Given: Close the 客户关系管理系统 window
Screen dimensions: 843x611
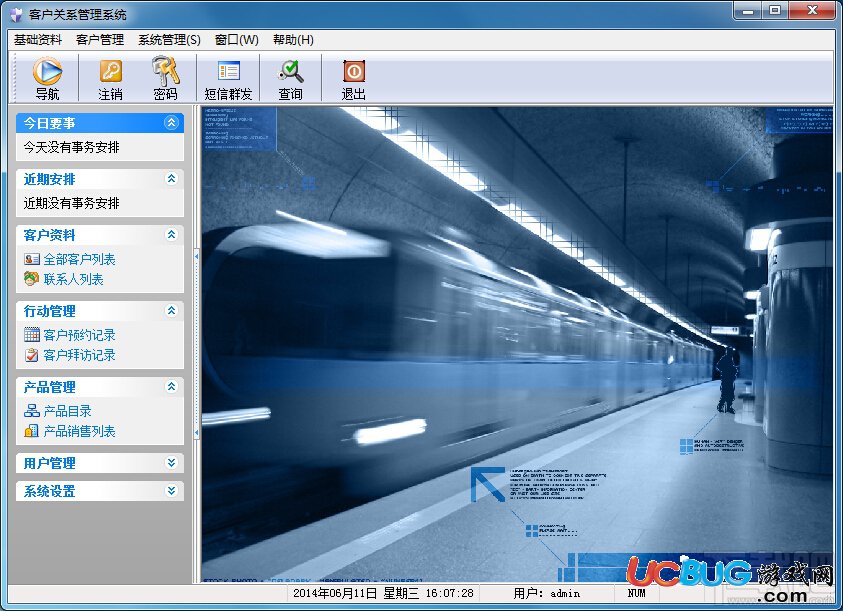Looking at the screenshot, I should point(812,10).
